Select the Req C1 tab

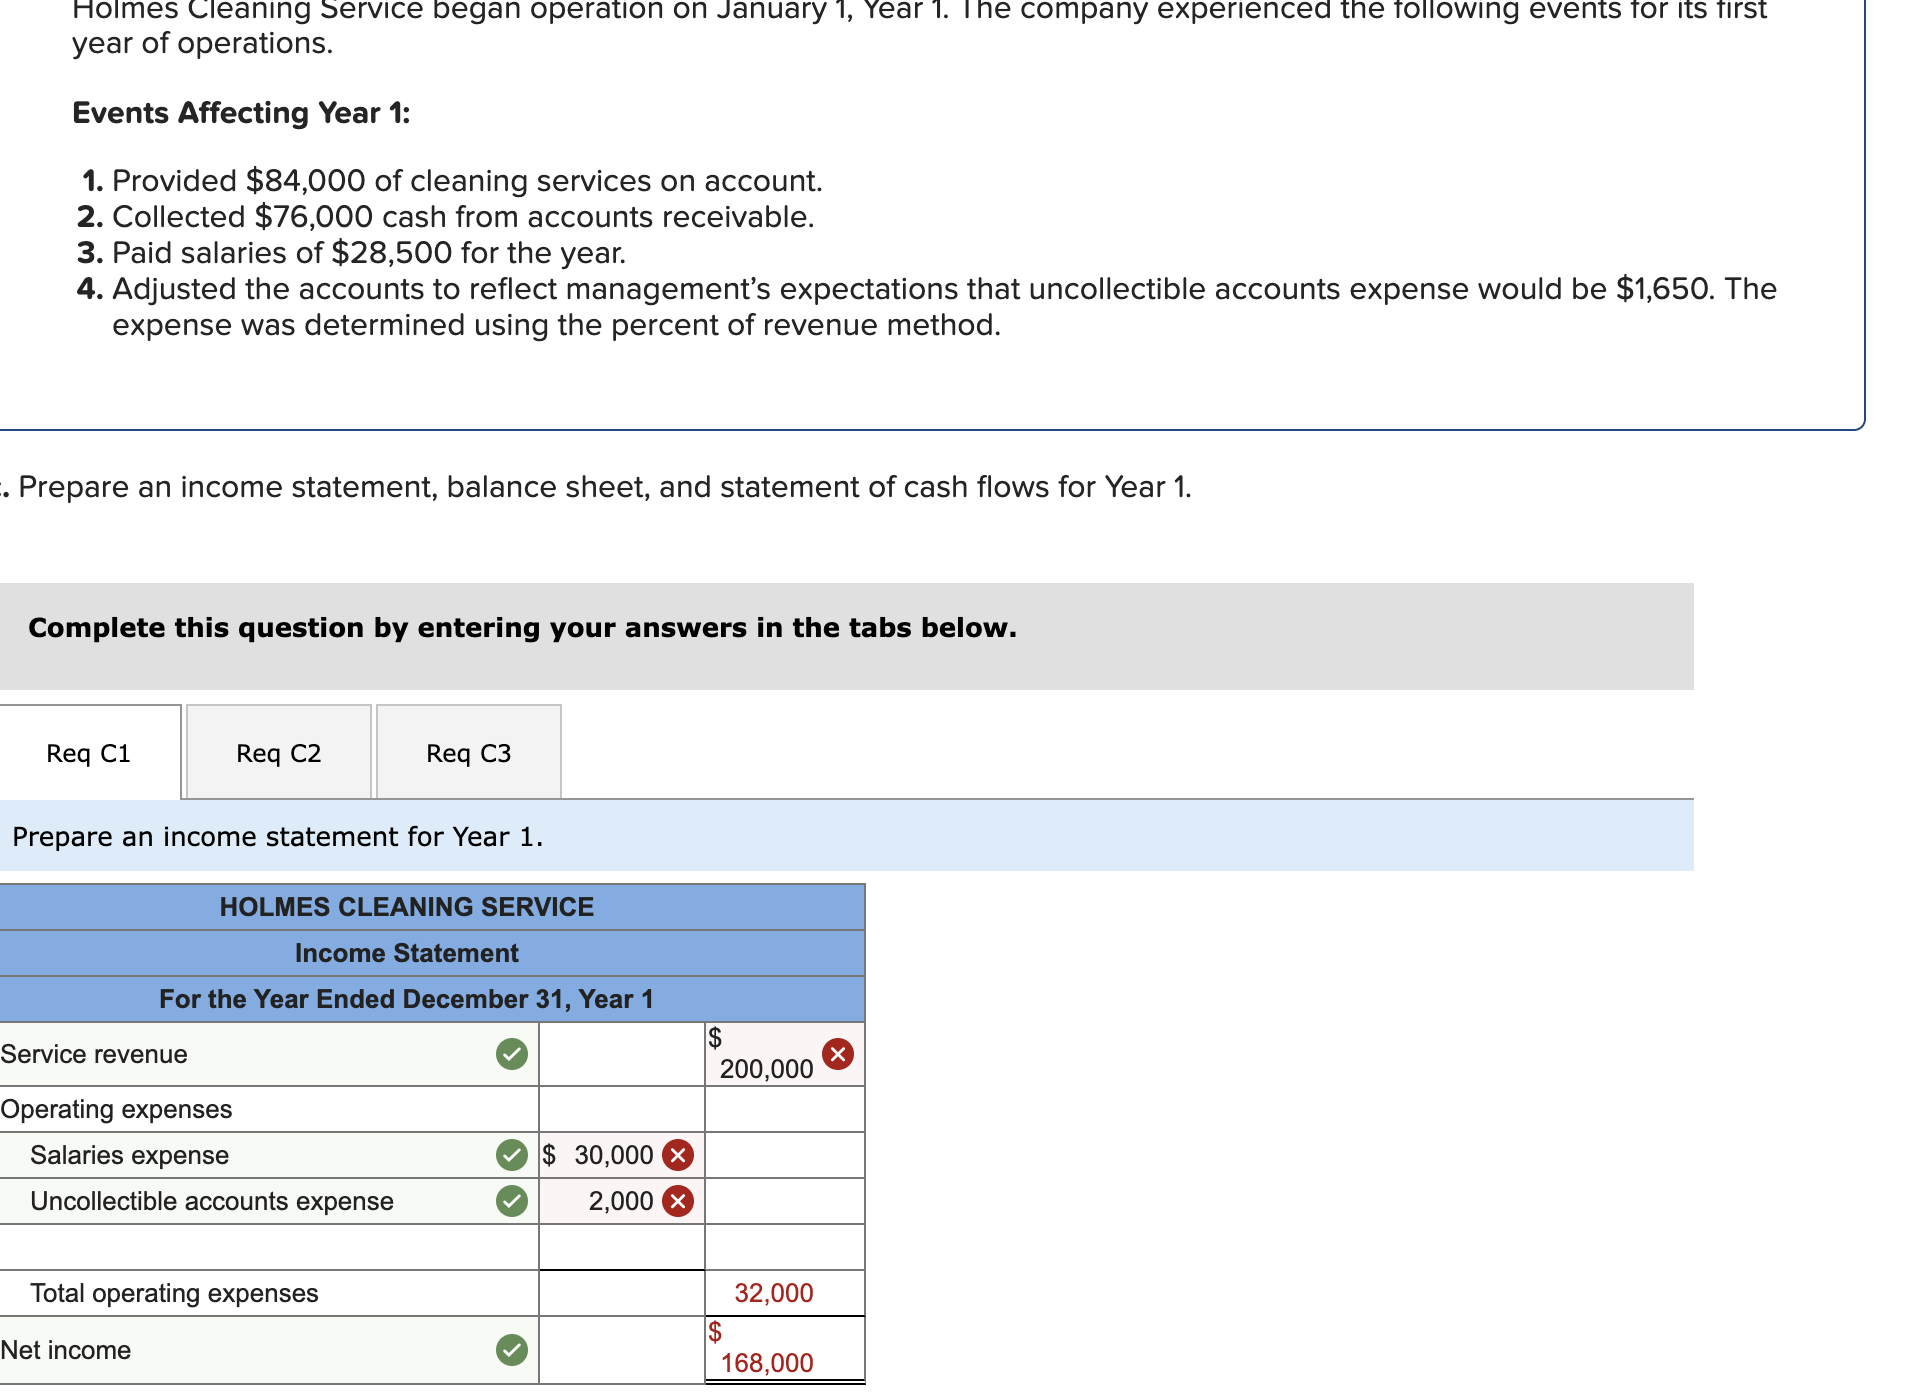coord(88,753)
